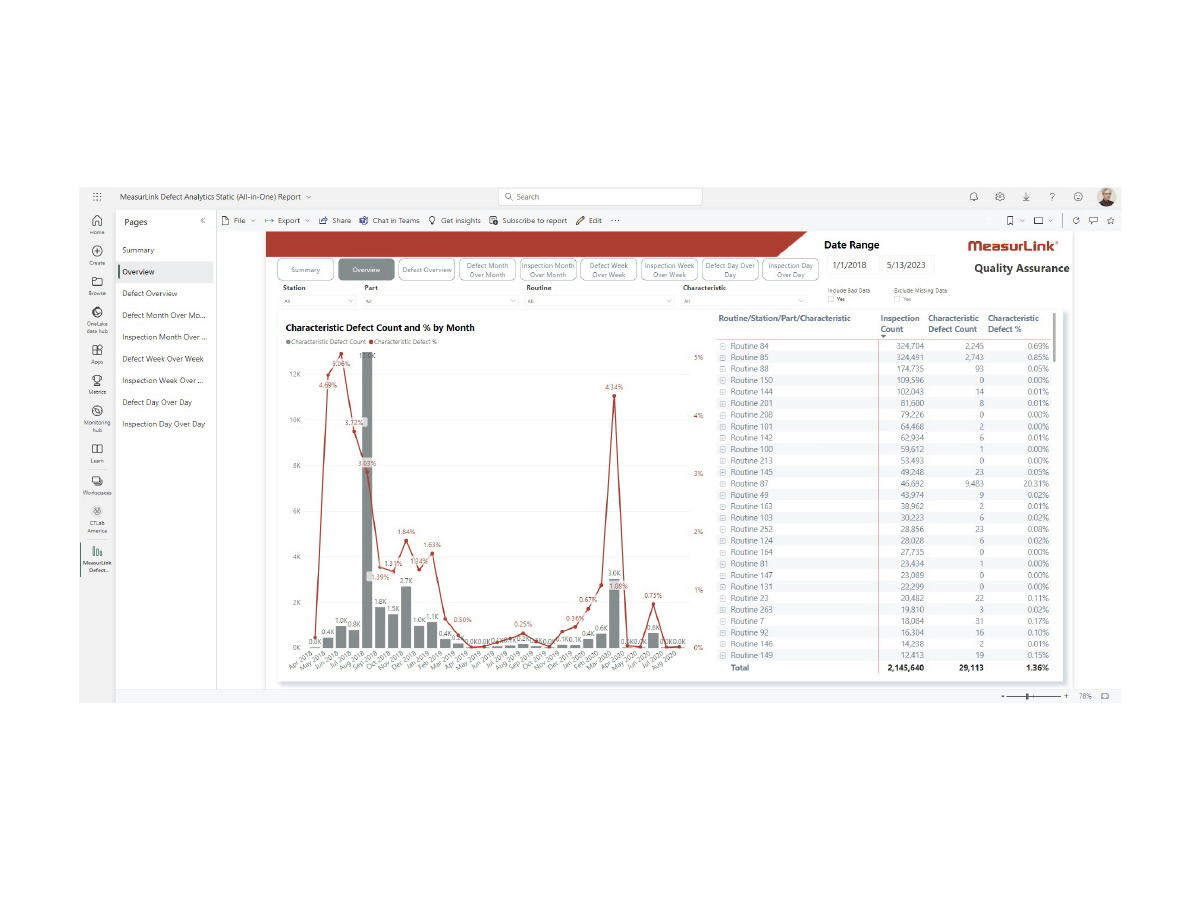Click Edit in the toolbar
This screenshot has height=900, width=1200.
point(589,220)
